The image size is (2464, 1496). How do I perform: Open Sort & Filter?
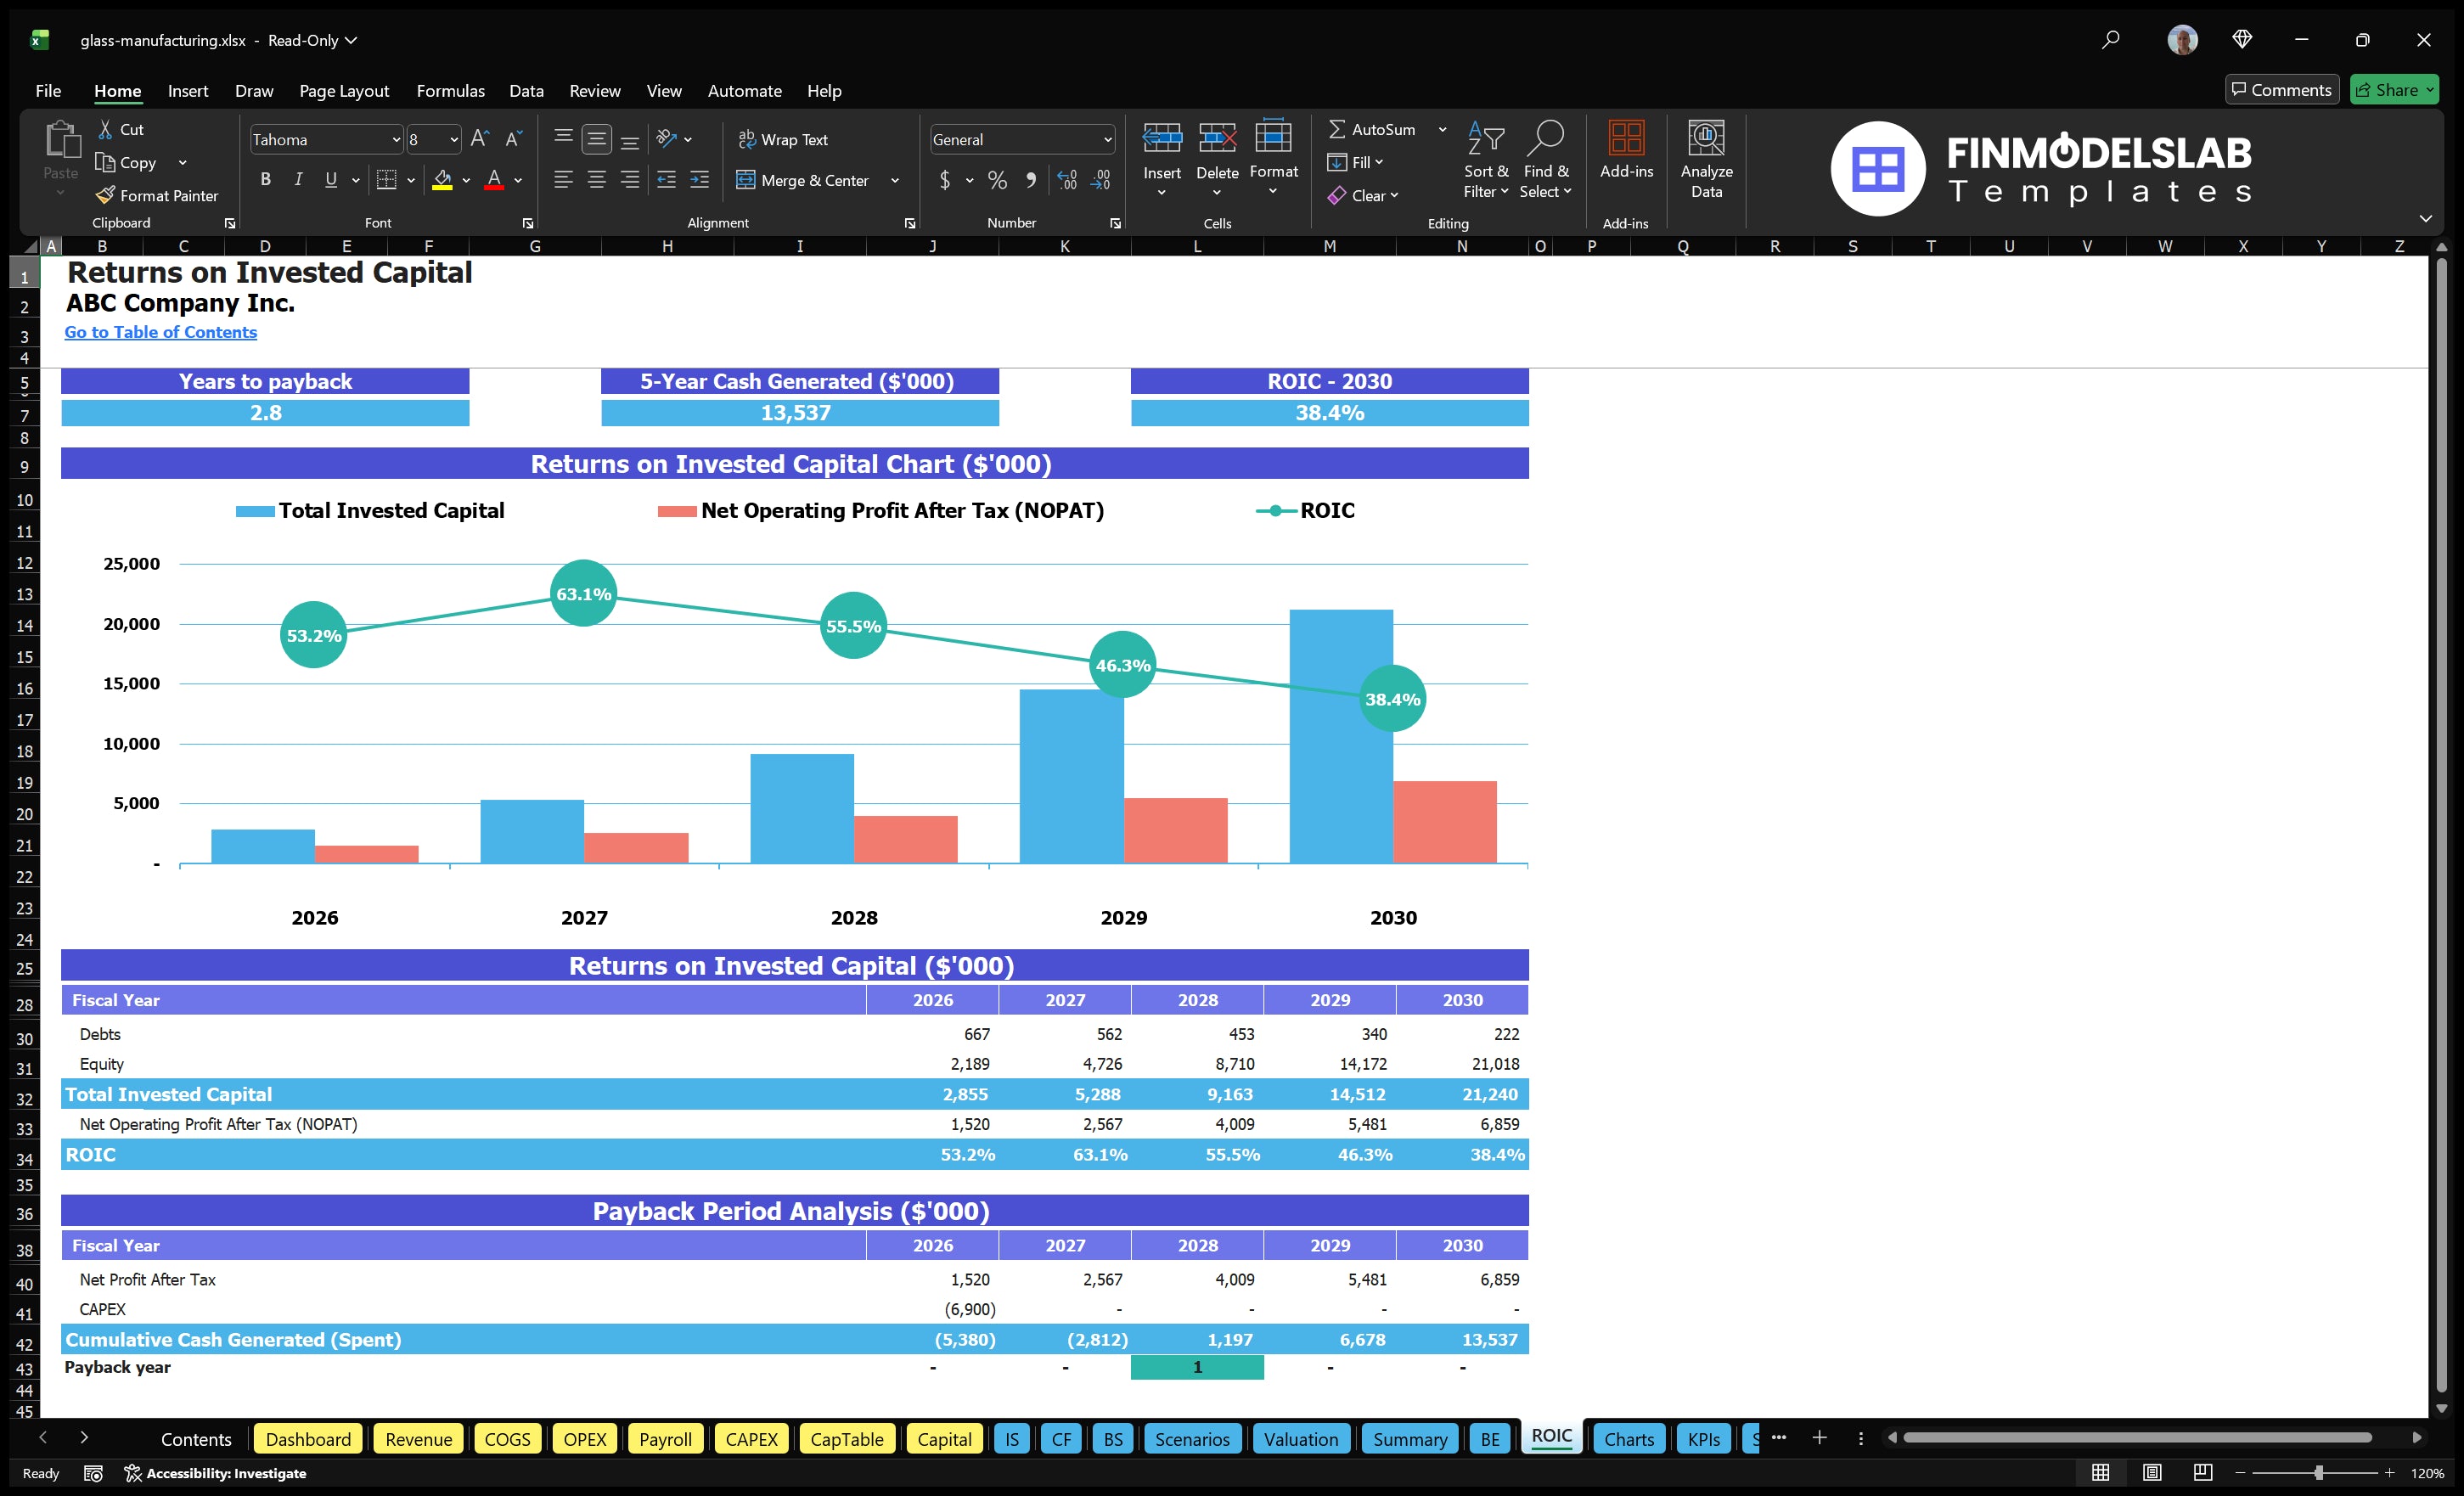click(1486, 160)
